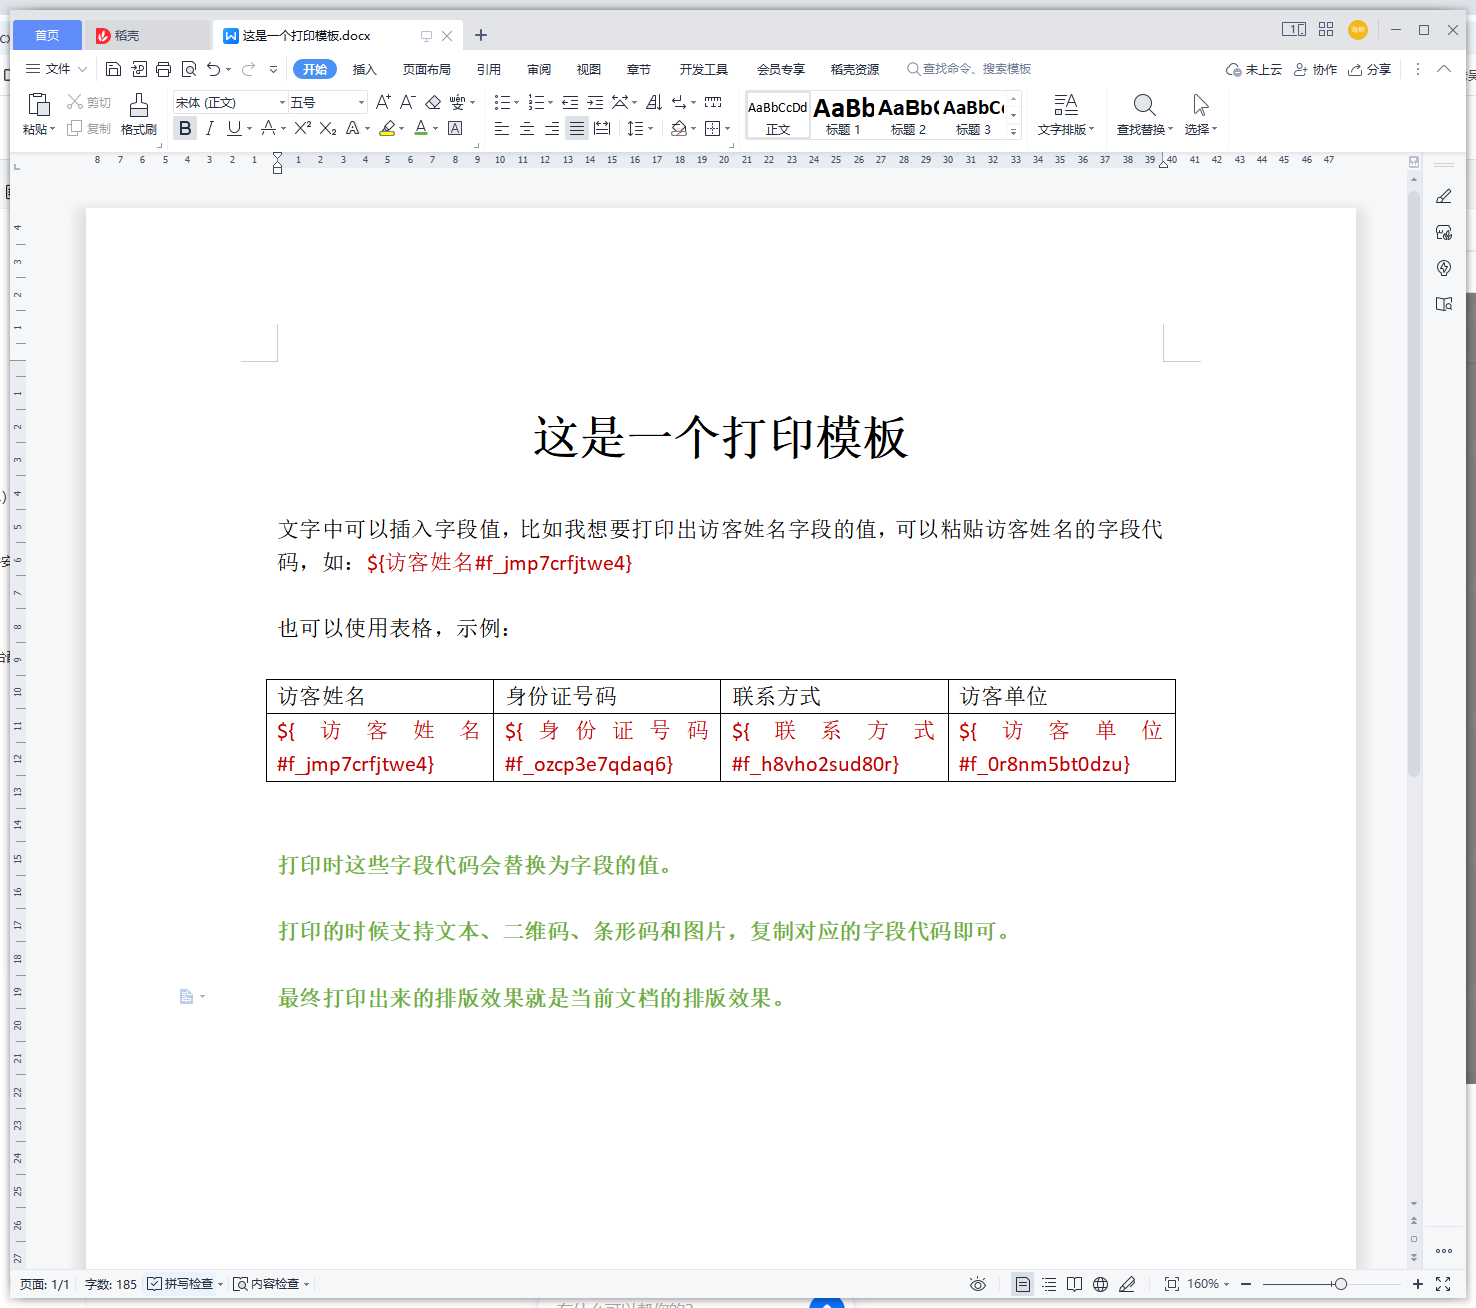The height and width of the screenshot is (1308, 1476).
Task: Click the print icon in quick access toolbar
Action: [163, 69]
